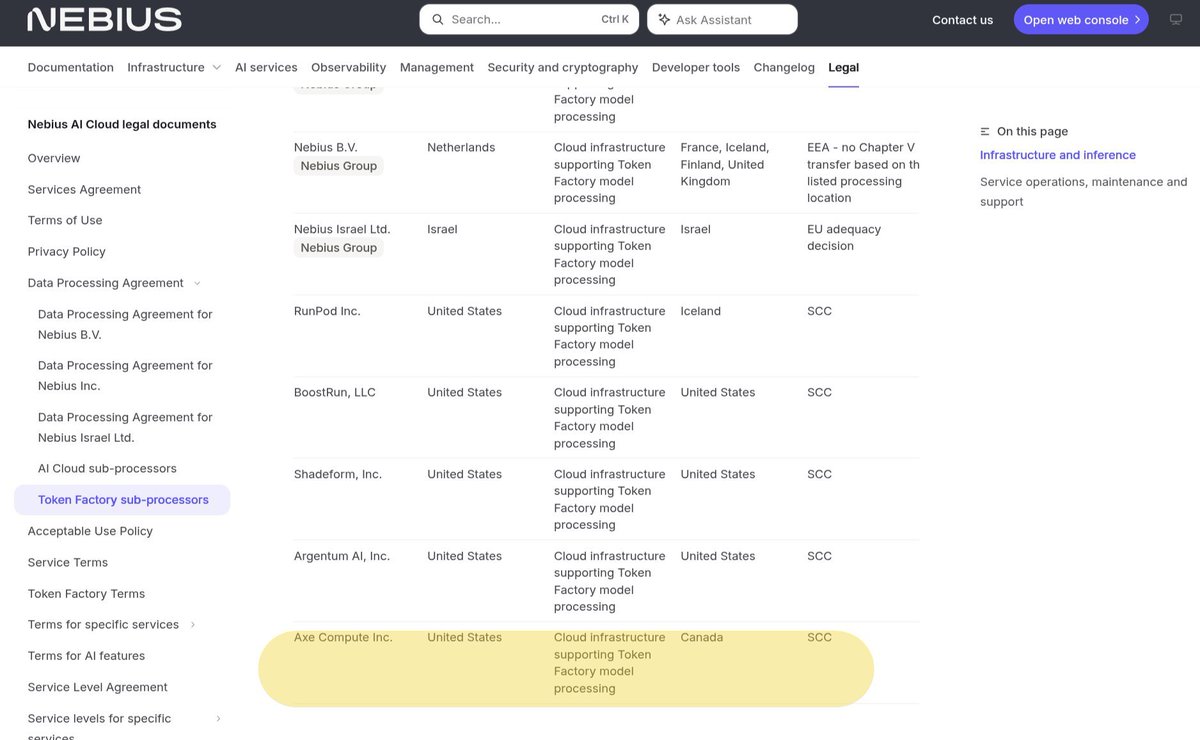Screen dimensions: 1200x740
Task: Open the Service Level Agreement page
Action: [x=98, y=687]
